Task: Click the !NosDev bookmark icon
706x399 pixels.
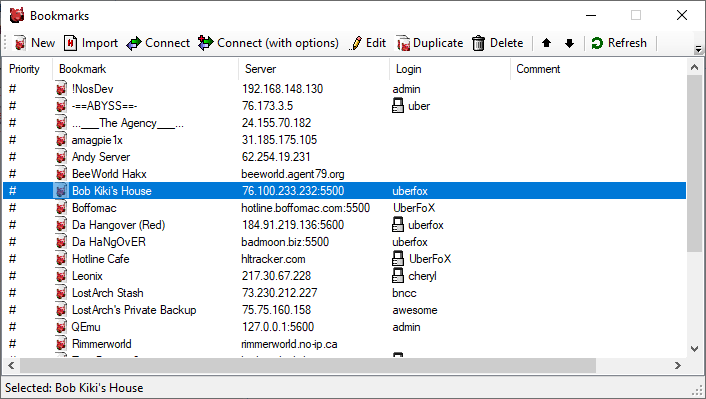Action: click(61, 89)
